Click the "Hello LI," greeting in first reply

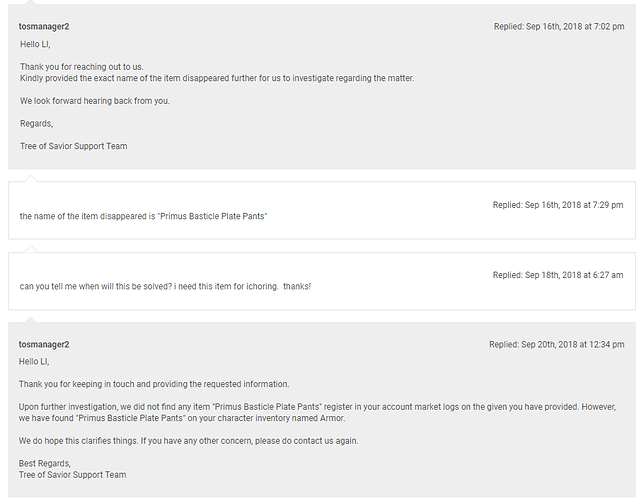35,44
